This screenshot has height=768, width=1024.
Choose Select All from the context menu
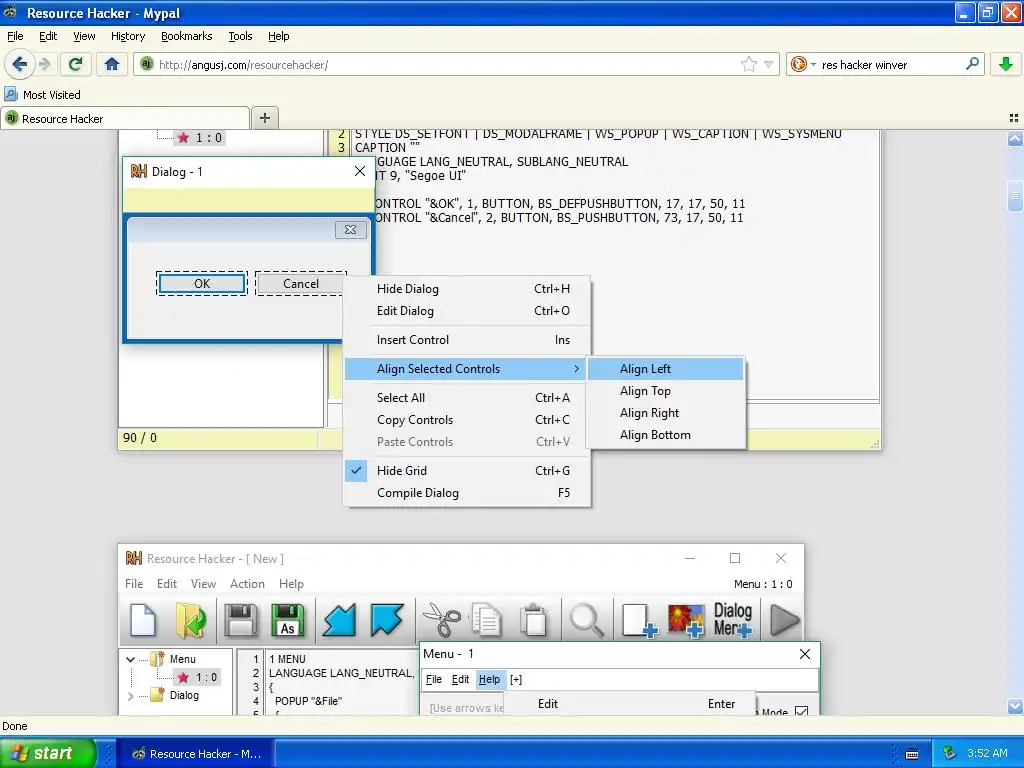pyautogui.click(x=467, y=398)
